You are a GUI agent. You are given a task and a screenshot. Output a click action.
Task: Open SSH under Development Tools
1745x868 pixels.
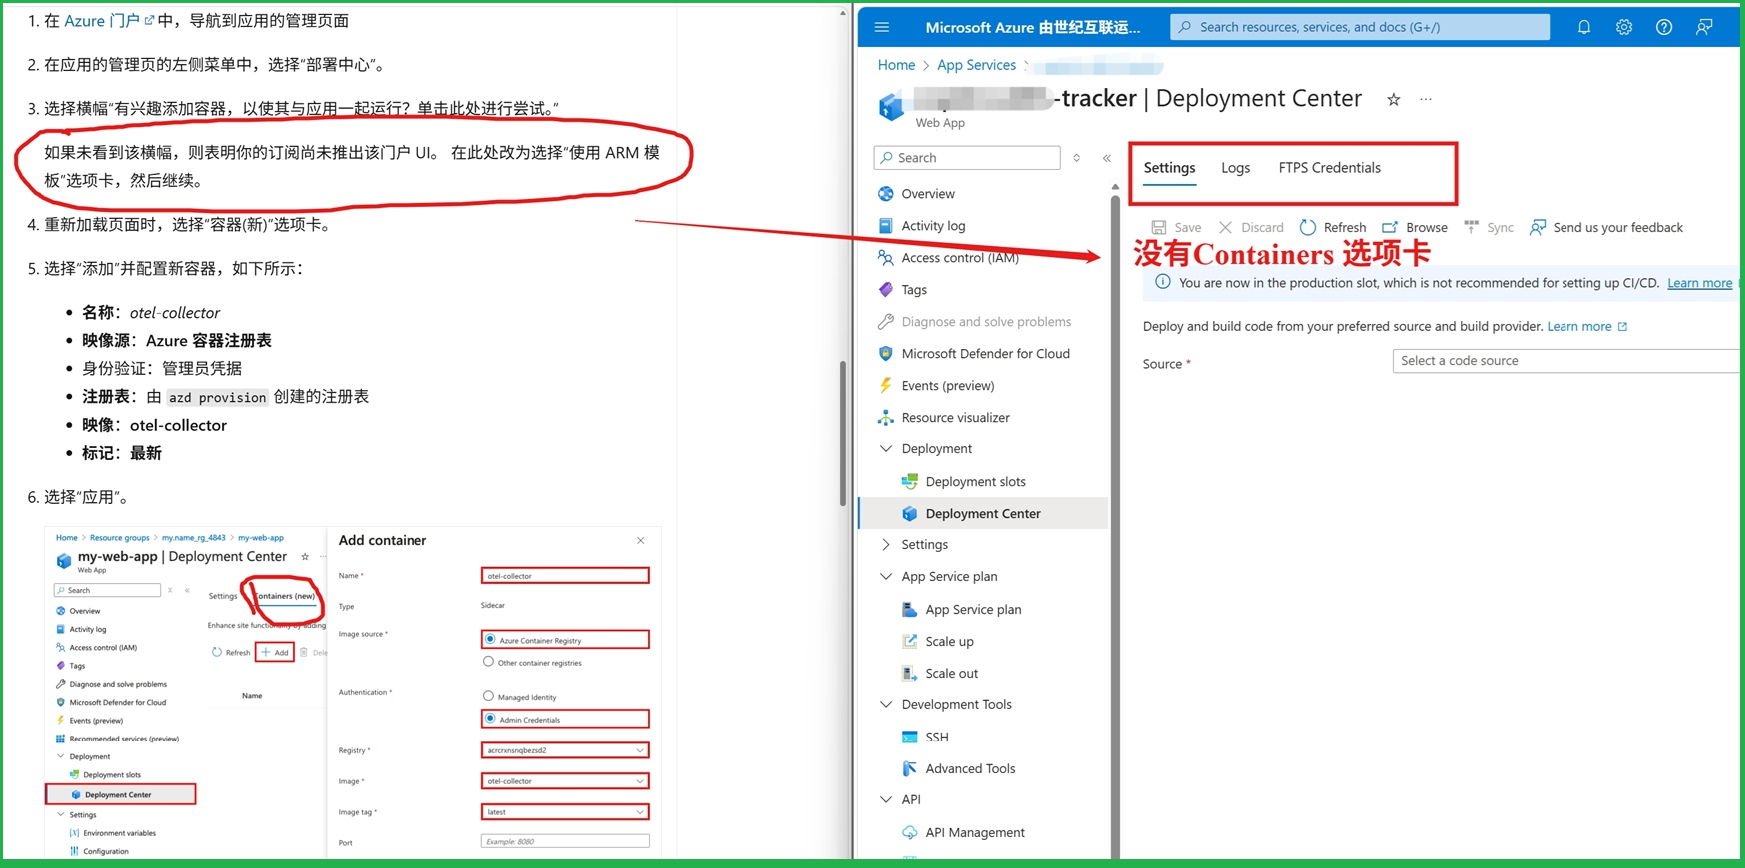click(x=936, y=737)
